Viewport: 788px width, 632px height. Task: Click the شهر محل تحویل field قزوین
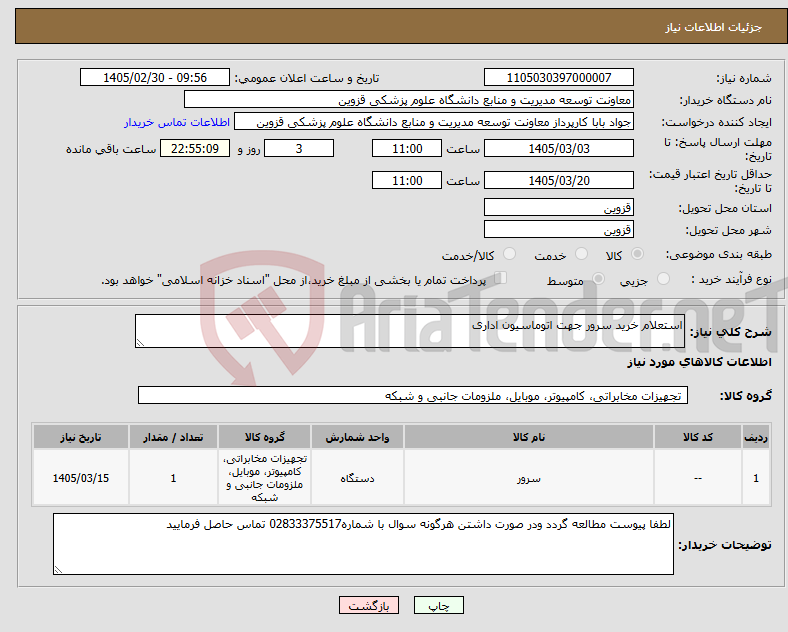pyautogui.click(x=558, y=229)
